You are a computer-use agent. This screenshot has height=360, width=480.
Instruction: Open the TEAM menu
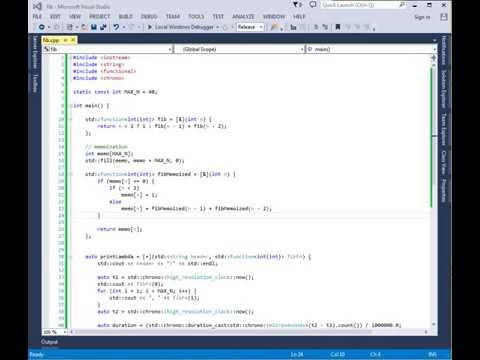(x=173, y=16)
